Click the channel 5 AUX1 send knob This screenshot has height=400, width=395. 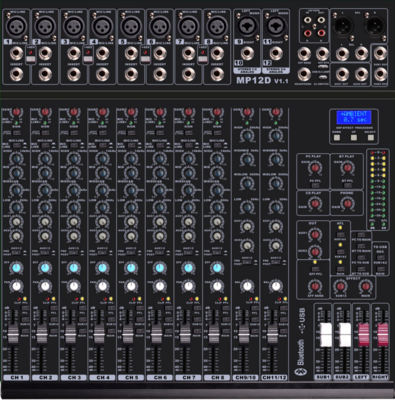coord(131,221)
